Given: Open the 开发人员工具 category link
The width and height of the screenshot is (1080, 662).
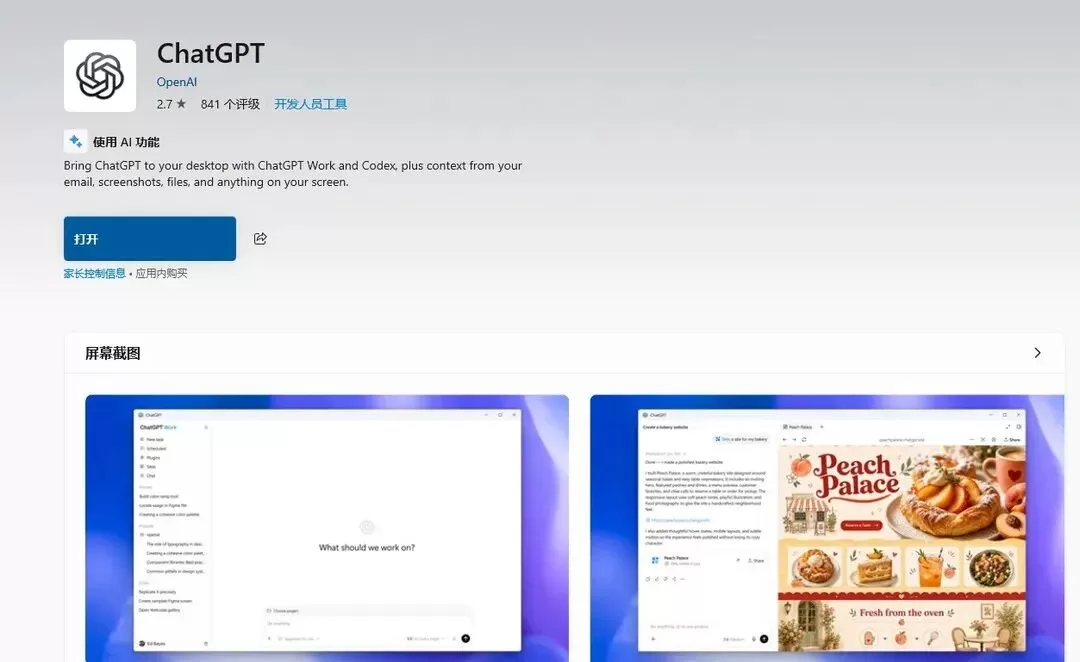Looking at the screenshot, I should tap(311, 104).
